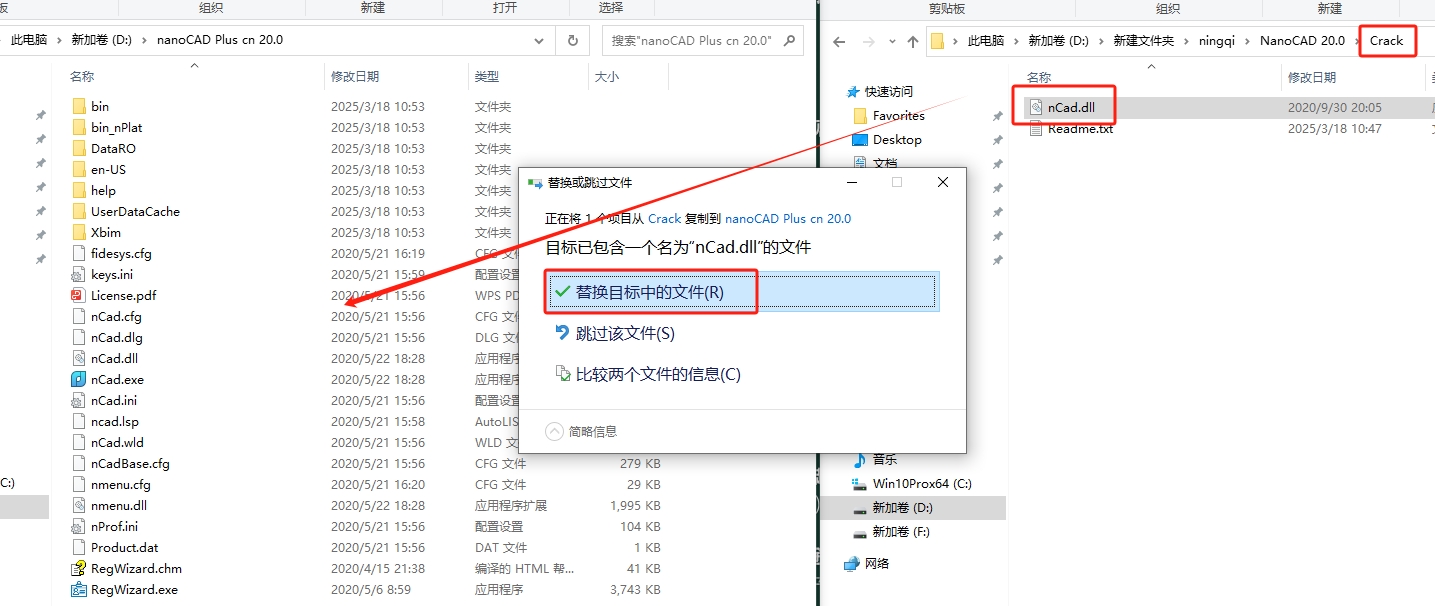Click the Readme.txt file icon
This screenshot has width=1435, height=606.
tap(1035, 128)
